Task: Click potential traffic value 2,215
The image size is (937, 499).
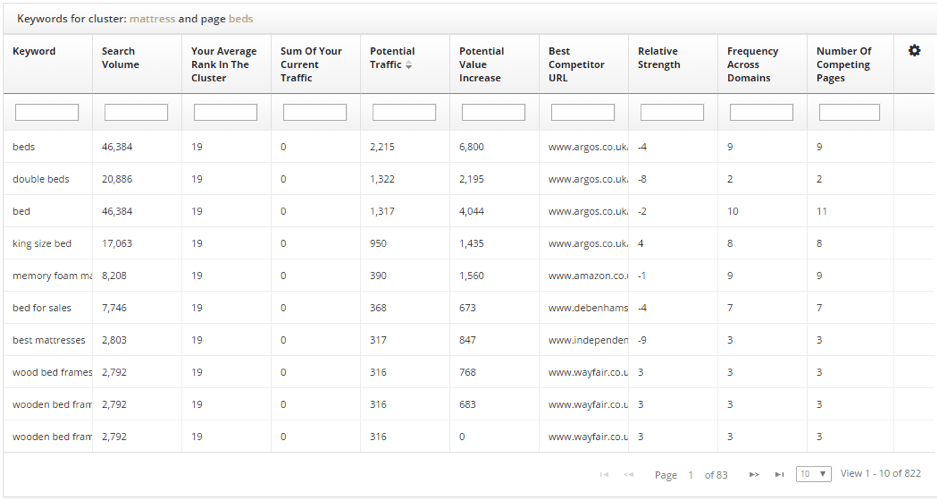Action: click(x=382, y=147)
